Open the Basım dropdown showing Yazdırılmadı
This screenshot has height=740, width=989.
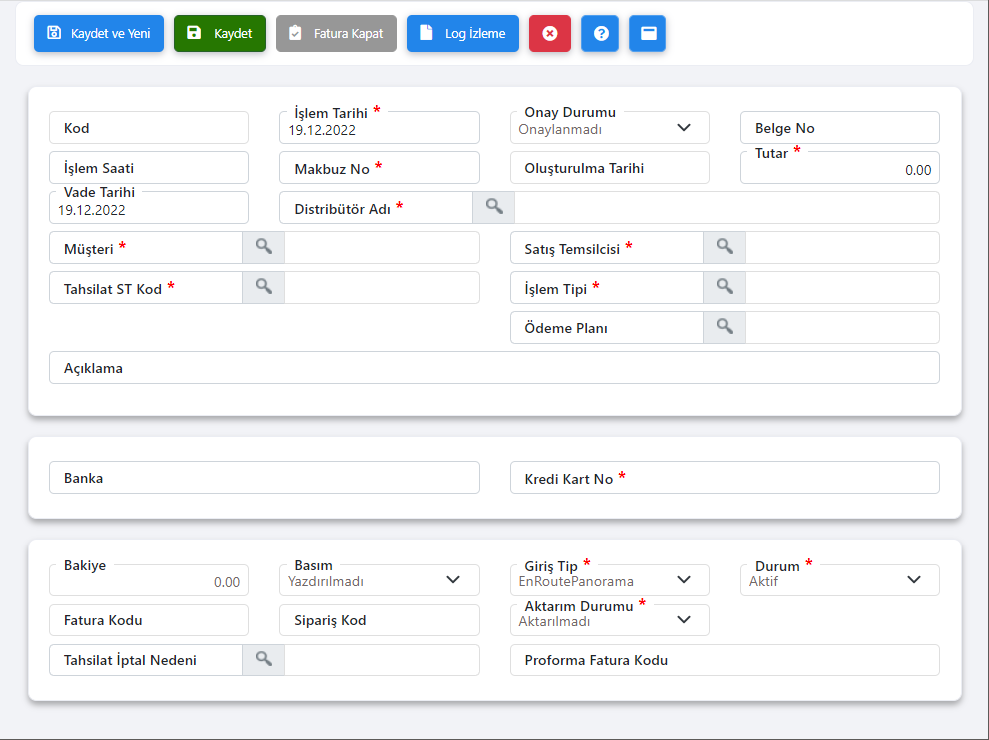click(x=379, y=580)
